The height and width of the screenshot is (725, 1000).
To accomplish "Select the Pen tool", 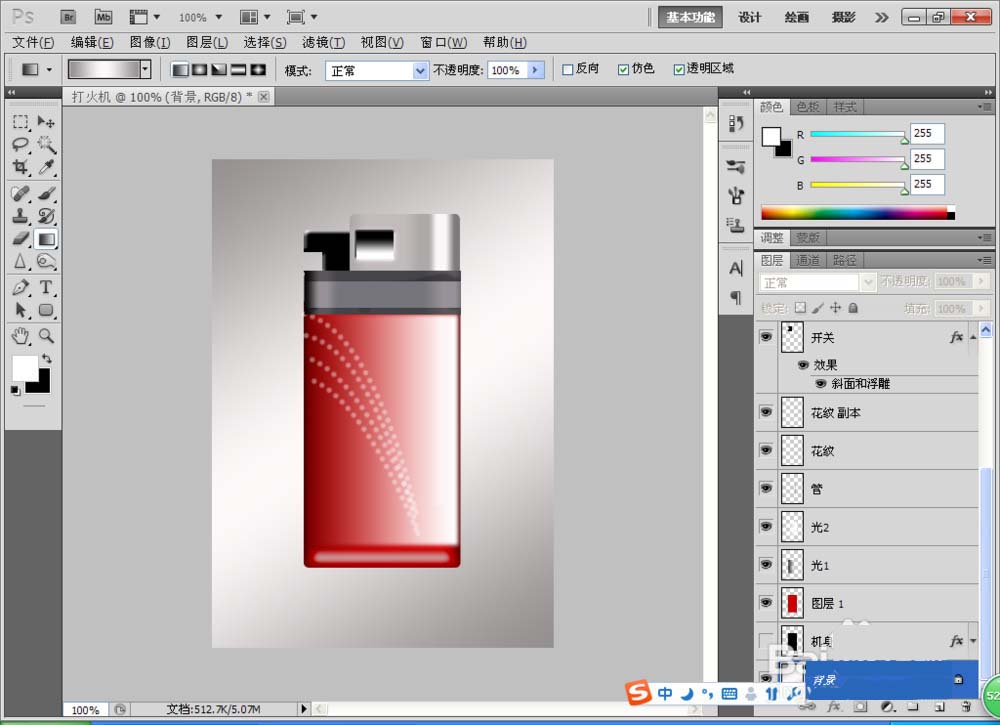I will pyautogui.click(x=20, y=287).
